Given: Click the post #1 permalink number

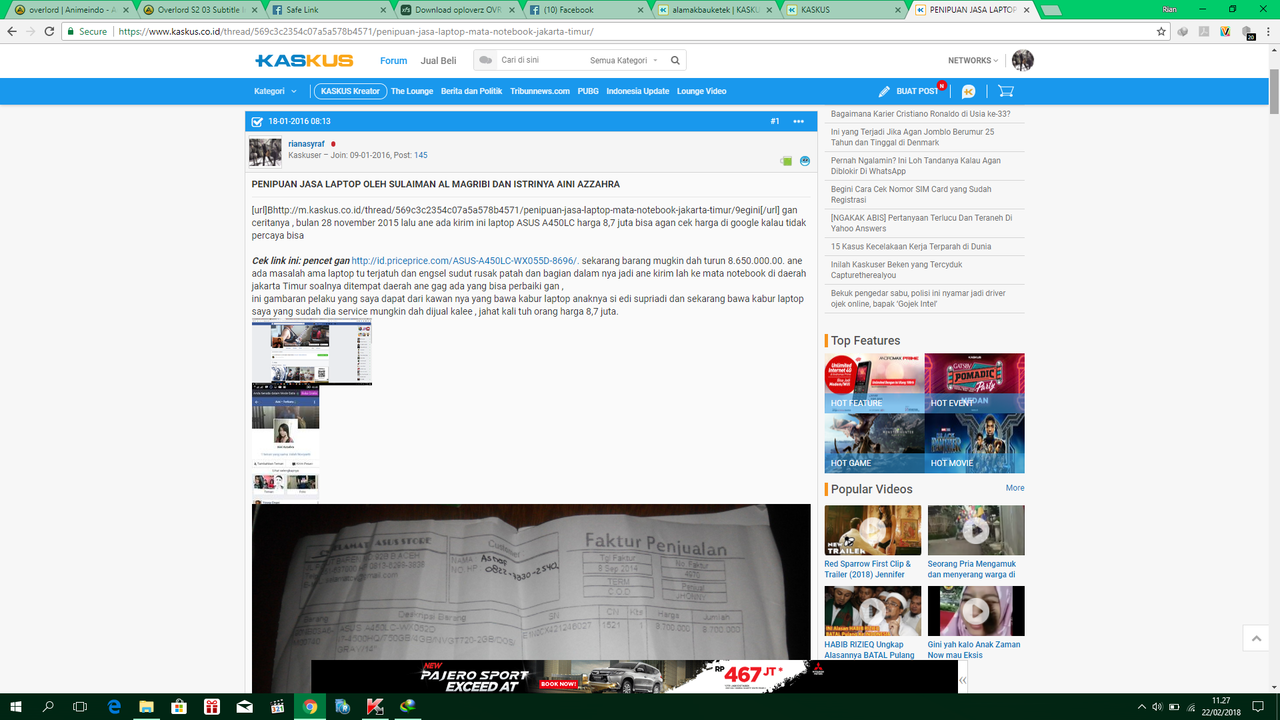Looking at the screenshot, I should (x=775, y=121).
